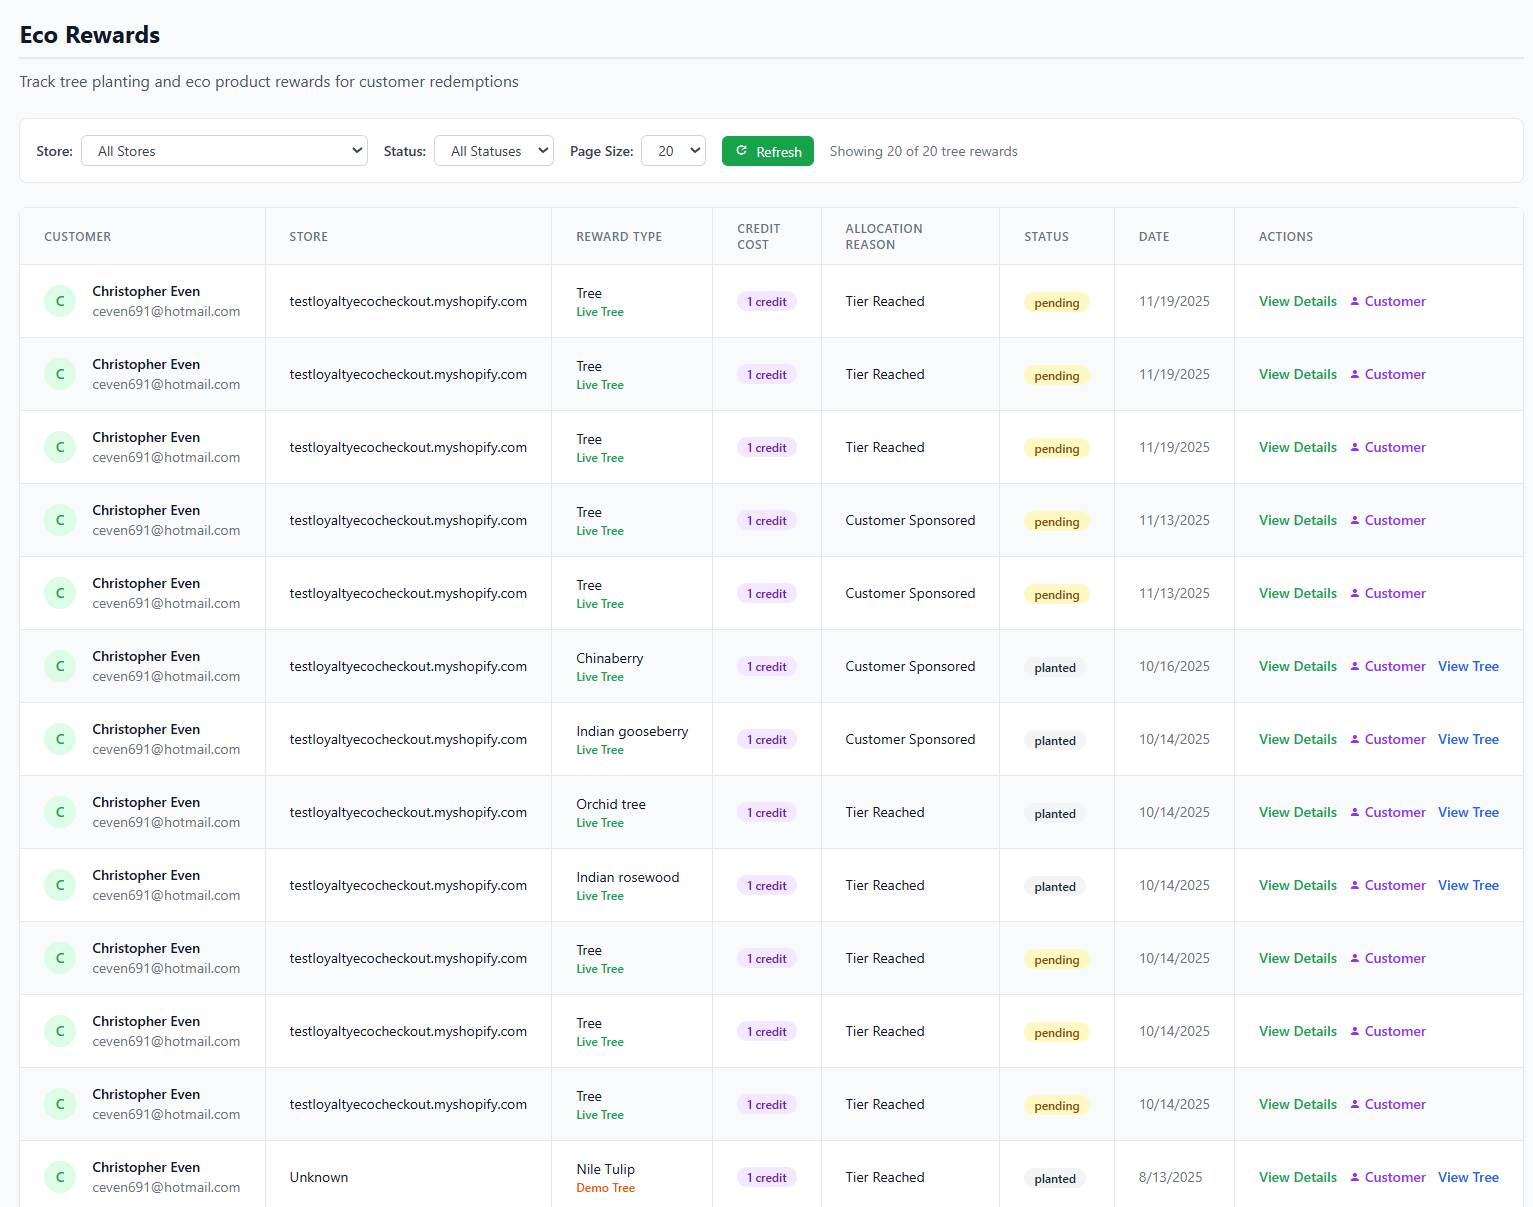This screenshot has width=1533, height=1207.
Task: View Details of the Nile Tulip Demo Tree
Action: (x=1297, y=1177)
